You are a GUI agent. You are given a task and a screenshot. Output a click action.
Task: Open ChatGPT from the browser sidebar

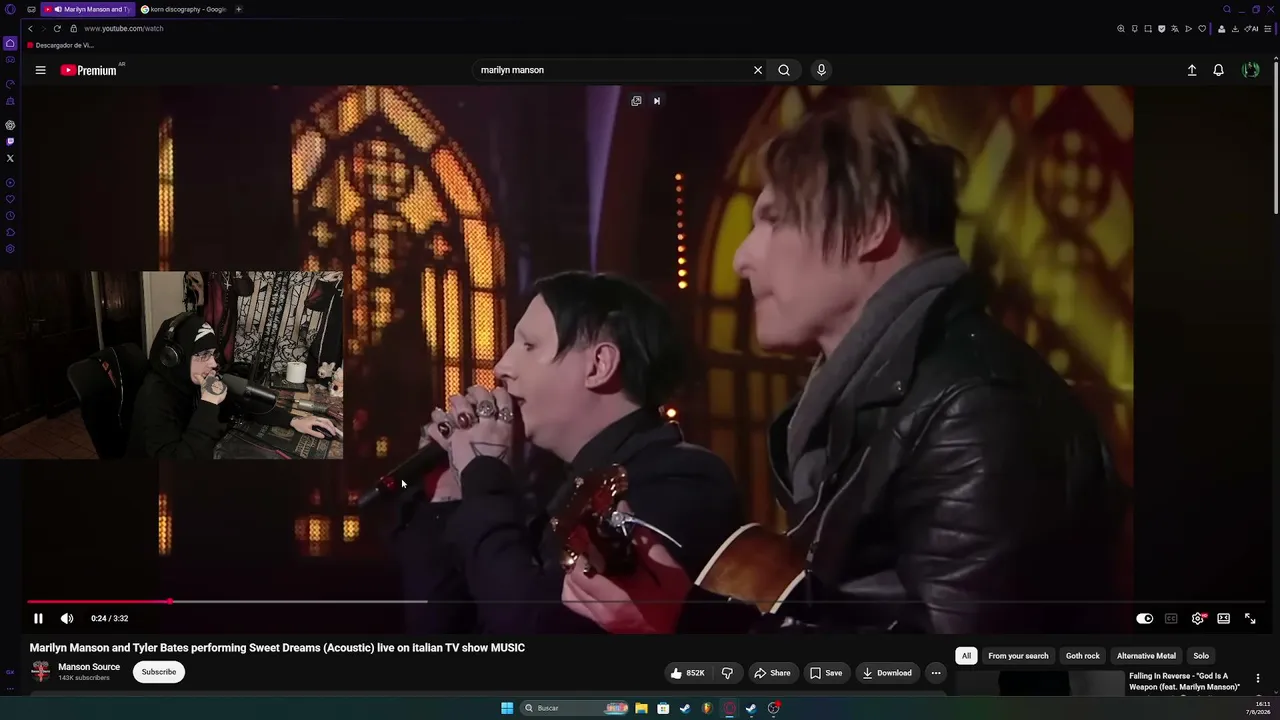(x=10, y=125)
